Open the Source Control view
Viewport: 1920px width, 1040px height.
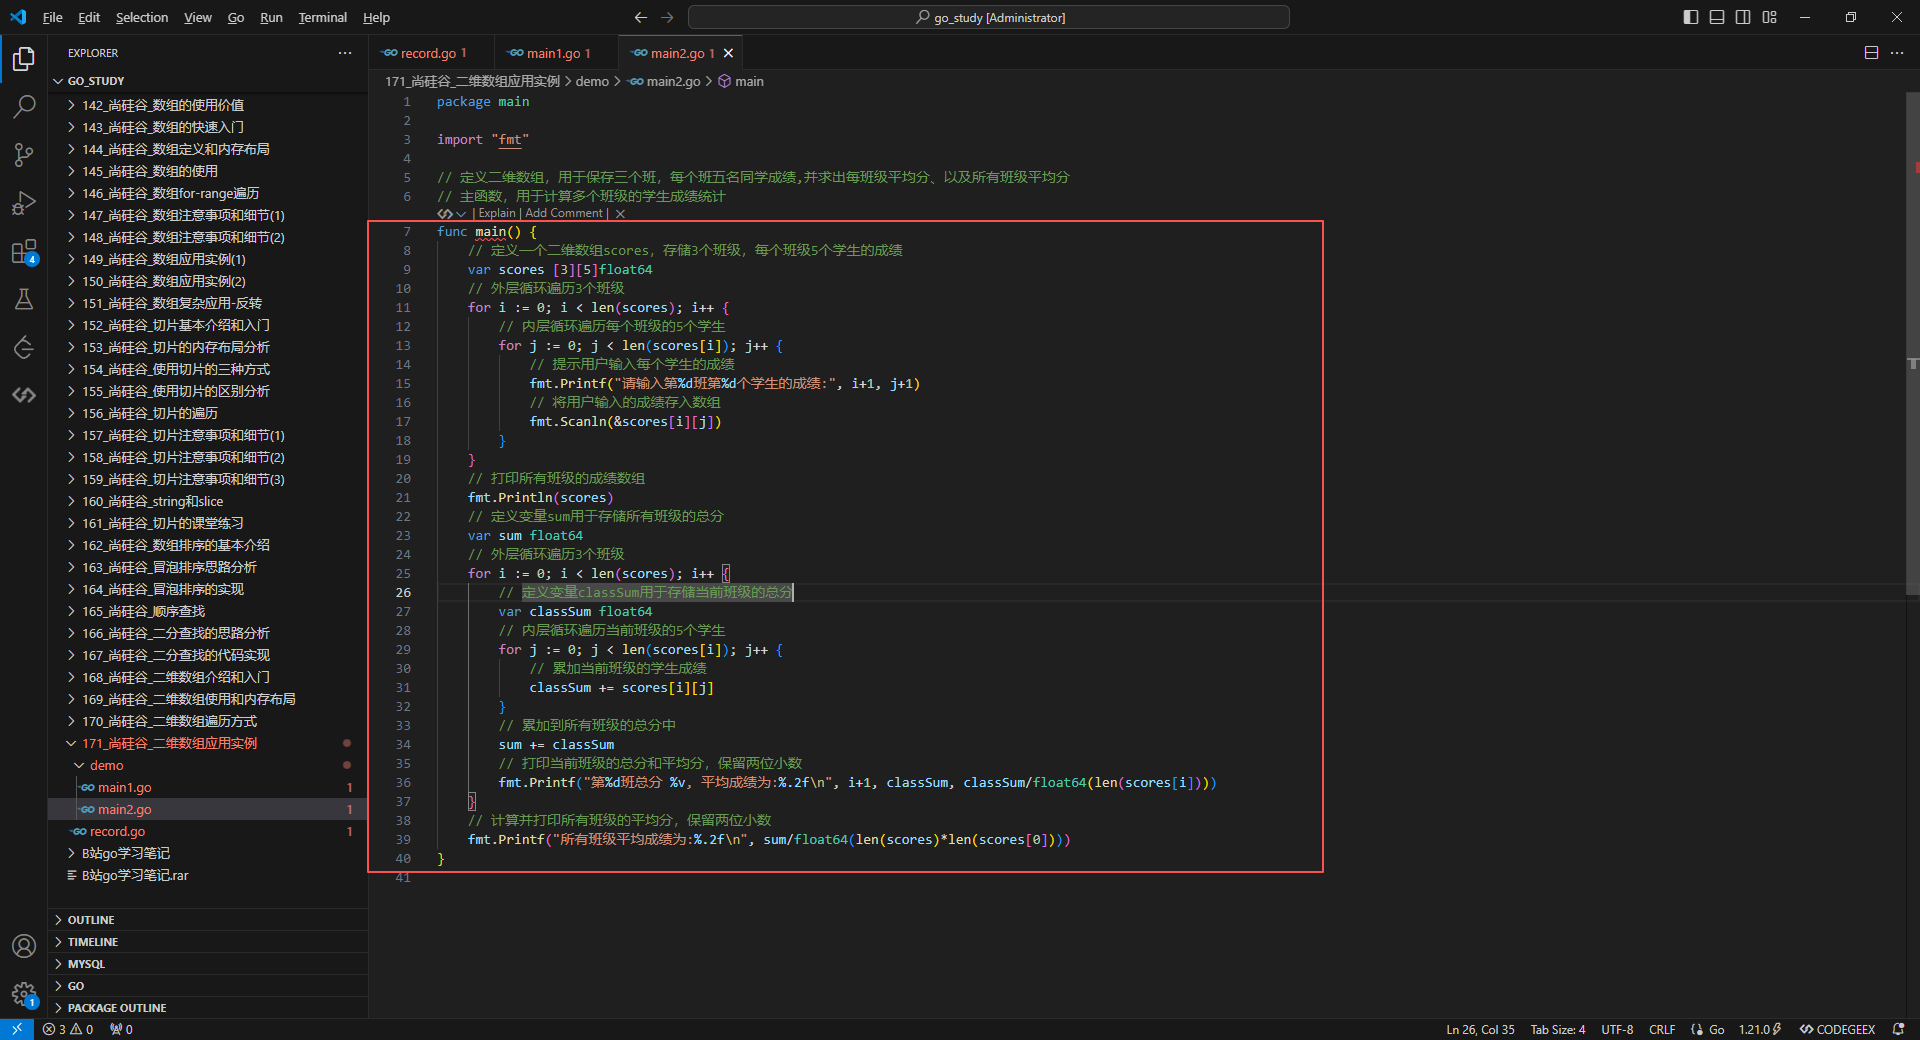24,155
